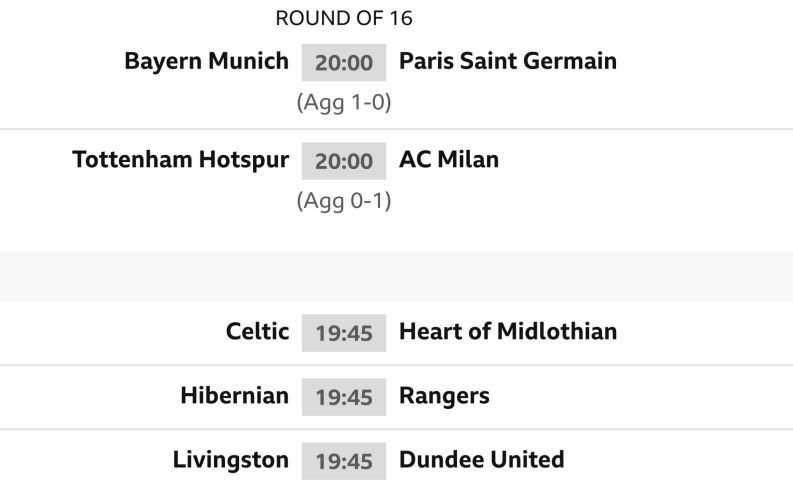
Task: Click the Agg 0-1 aggregate score
Action: (x=344, y=201)
